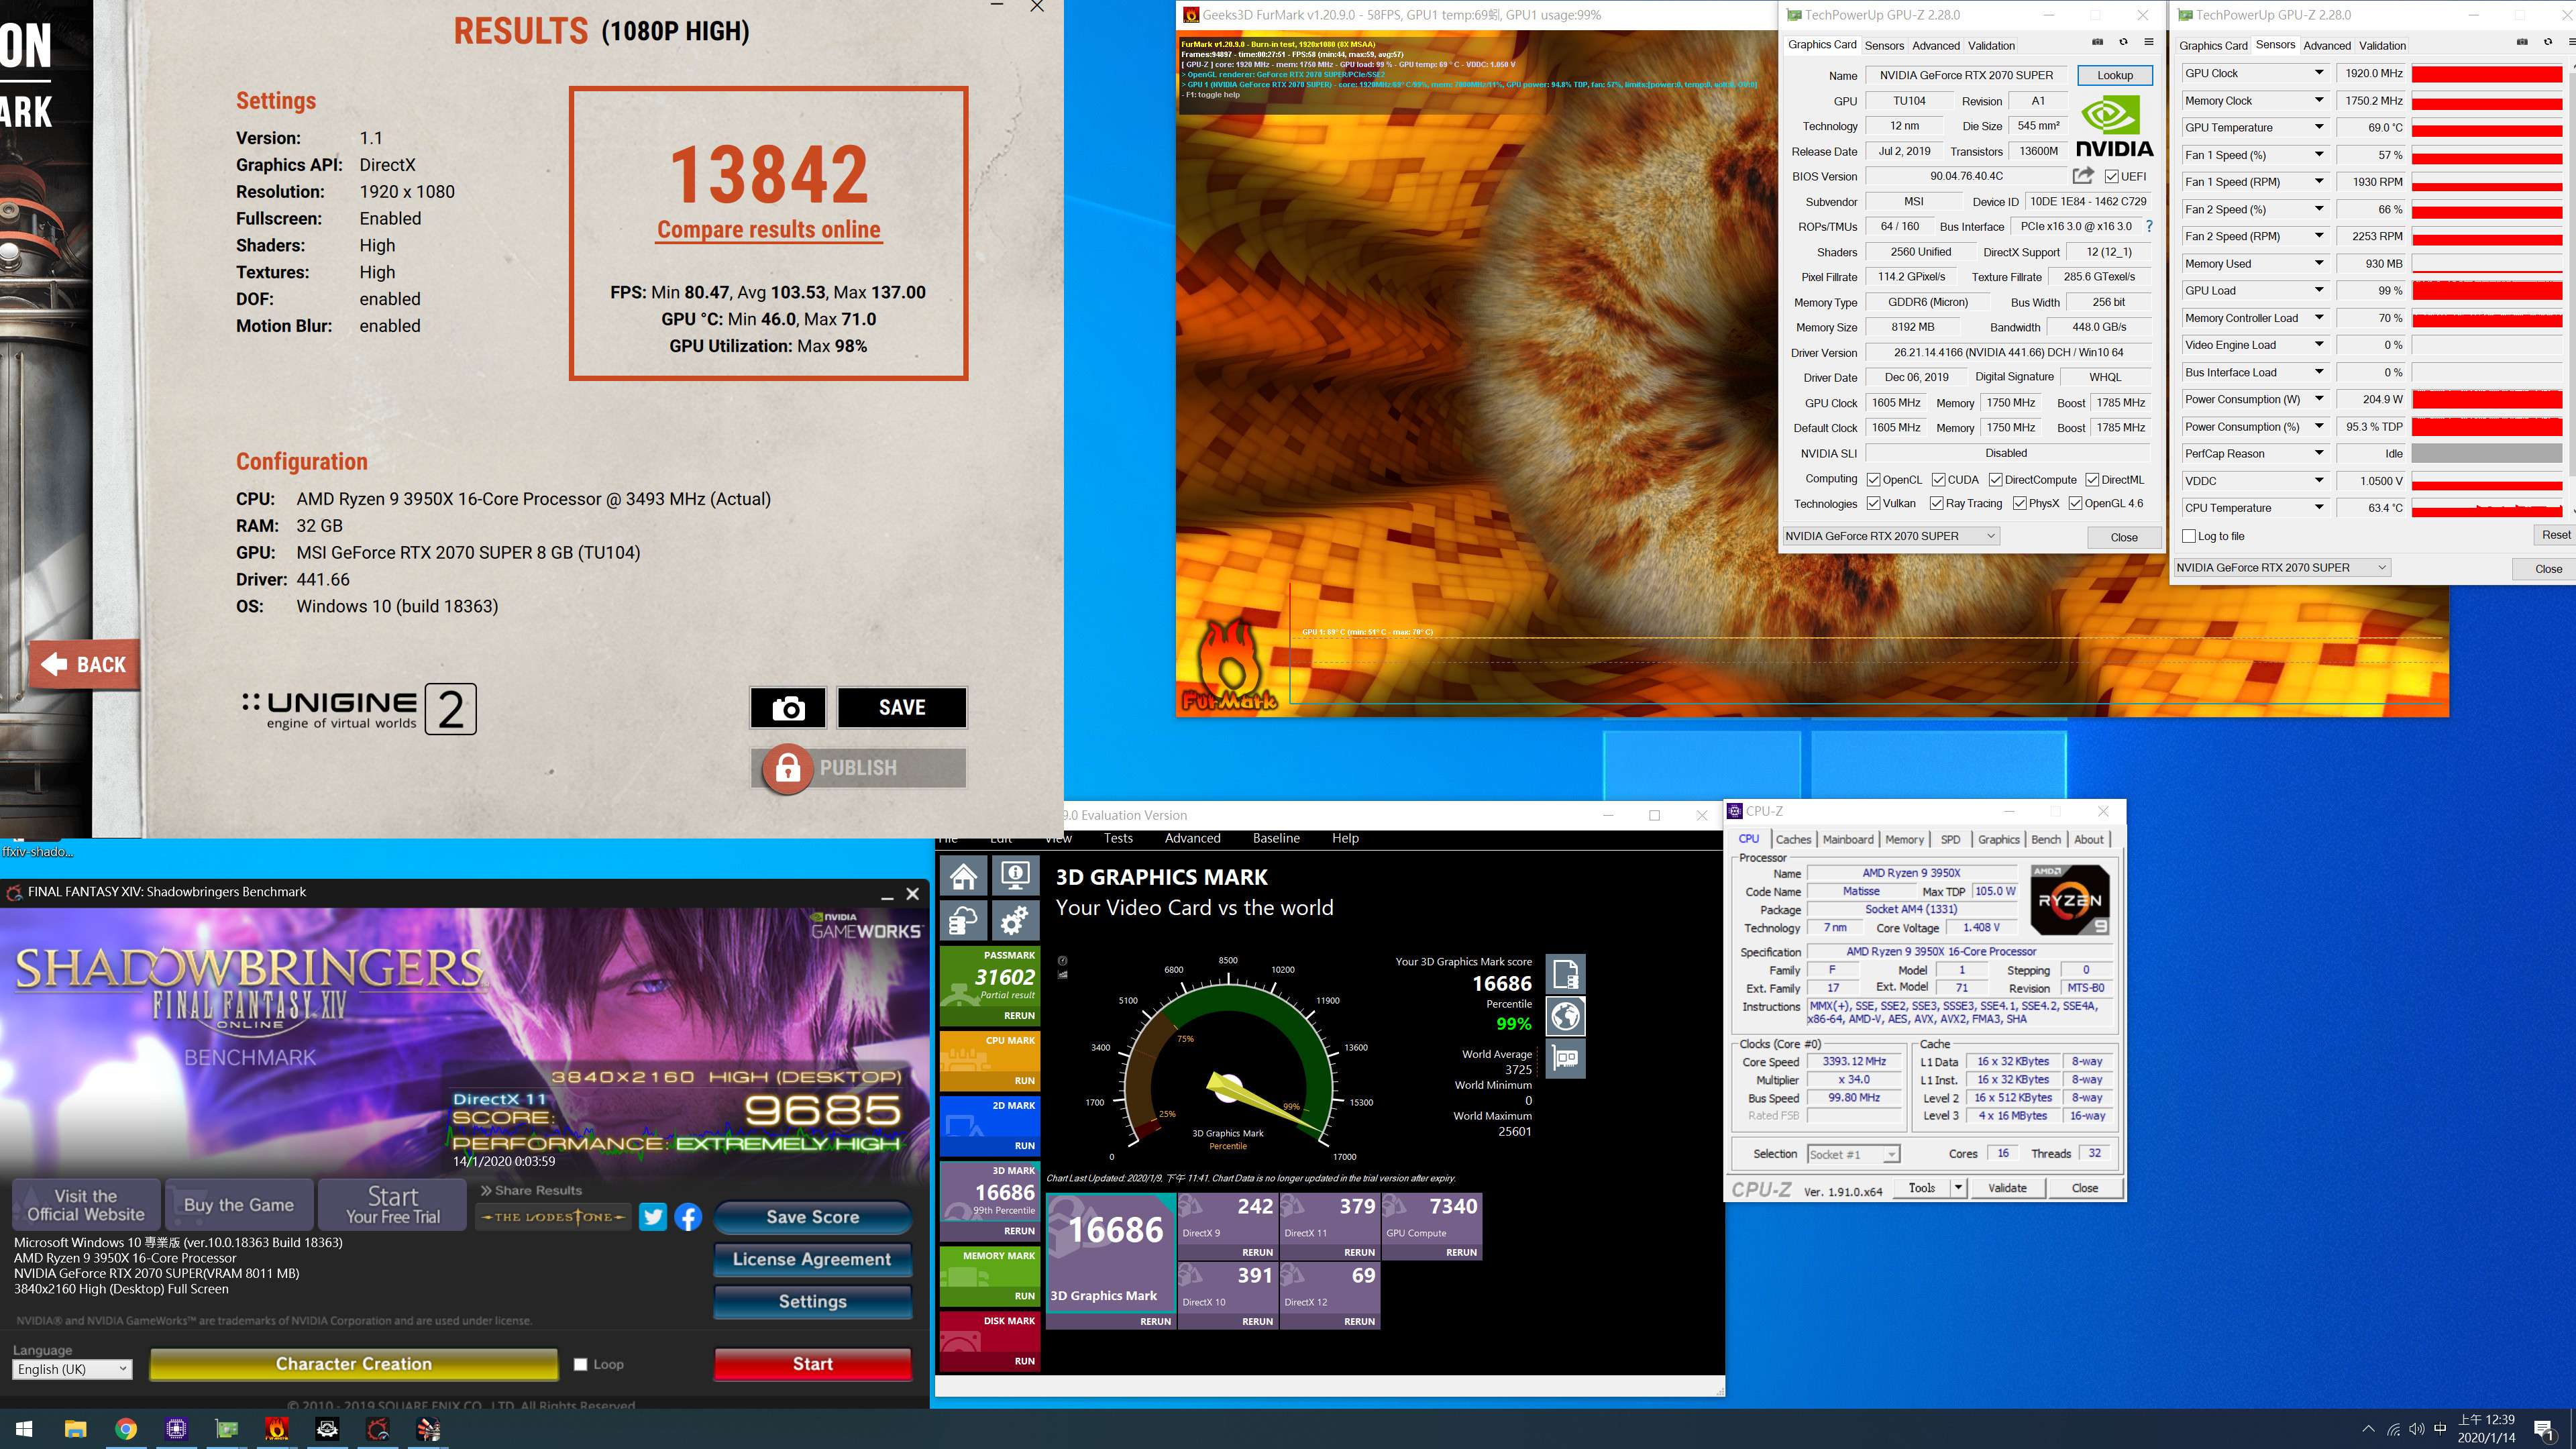
Task: Enable Log to file checkbox
Action: tap(2189, 536)
